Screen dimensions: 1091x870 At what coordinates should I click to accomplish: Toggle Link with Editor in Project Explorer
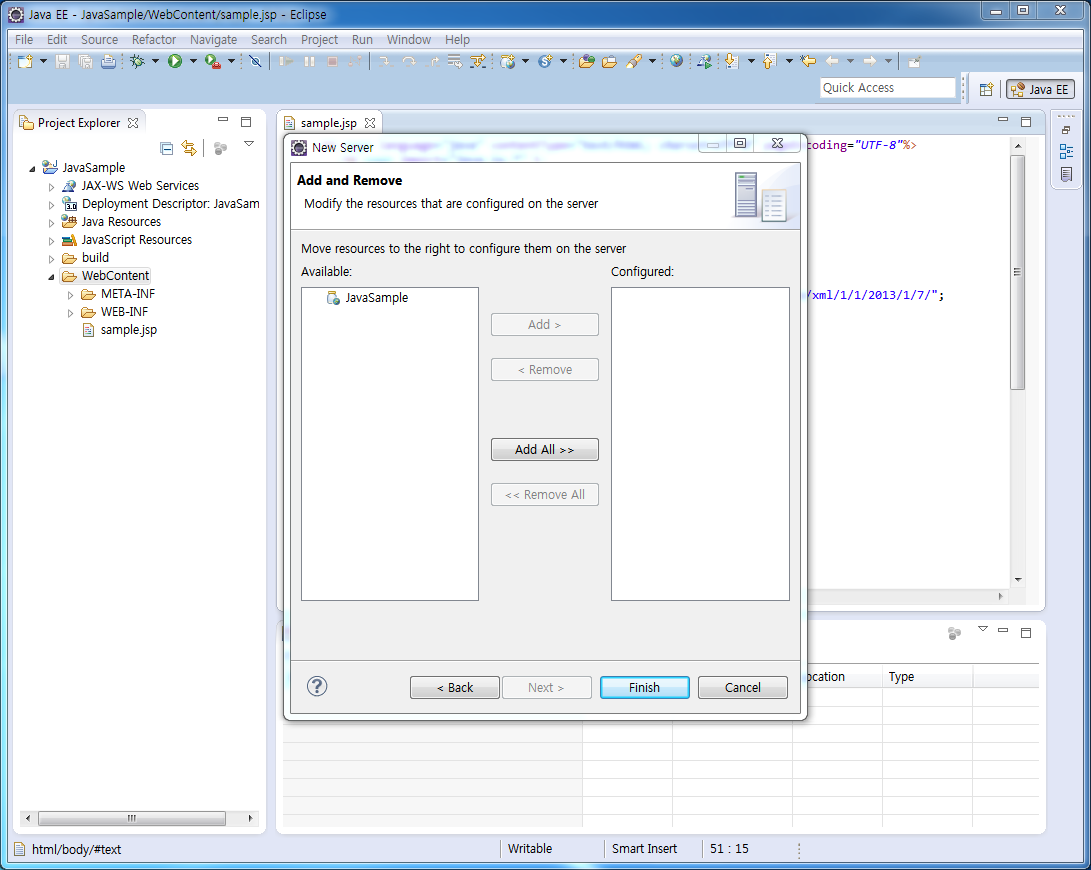[189, 148]
